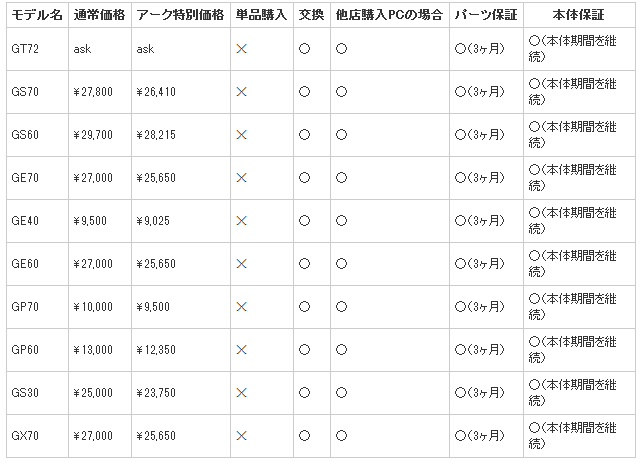Click the X mark in GS60 row

tap(241, 134)
